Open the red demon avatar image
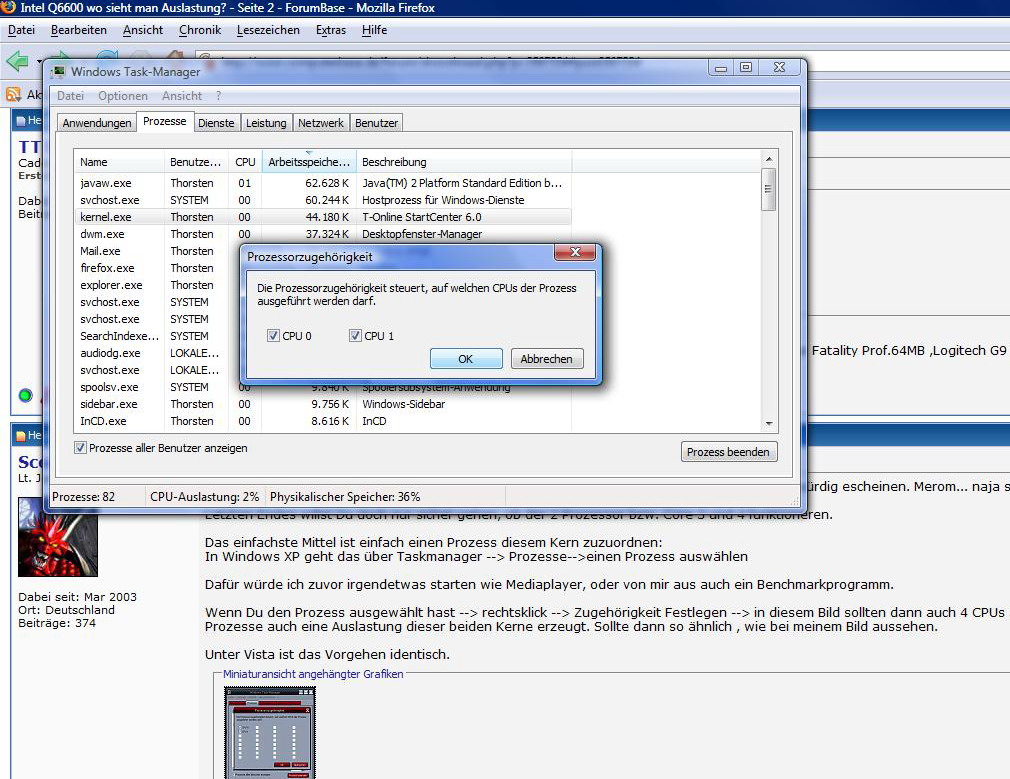Screen dimensions: 1010x779 58,537
